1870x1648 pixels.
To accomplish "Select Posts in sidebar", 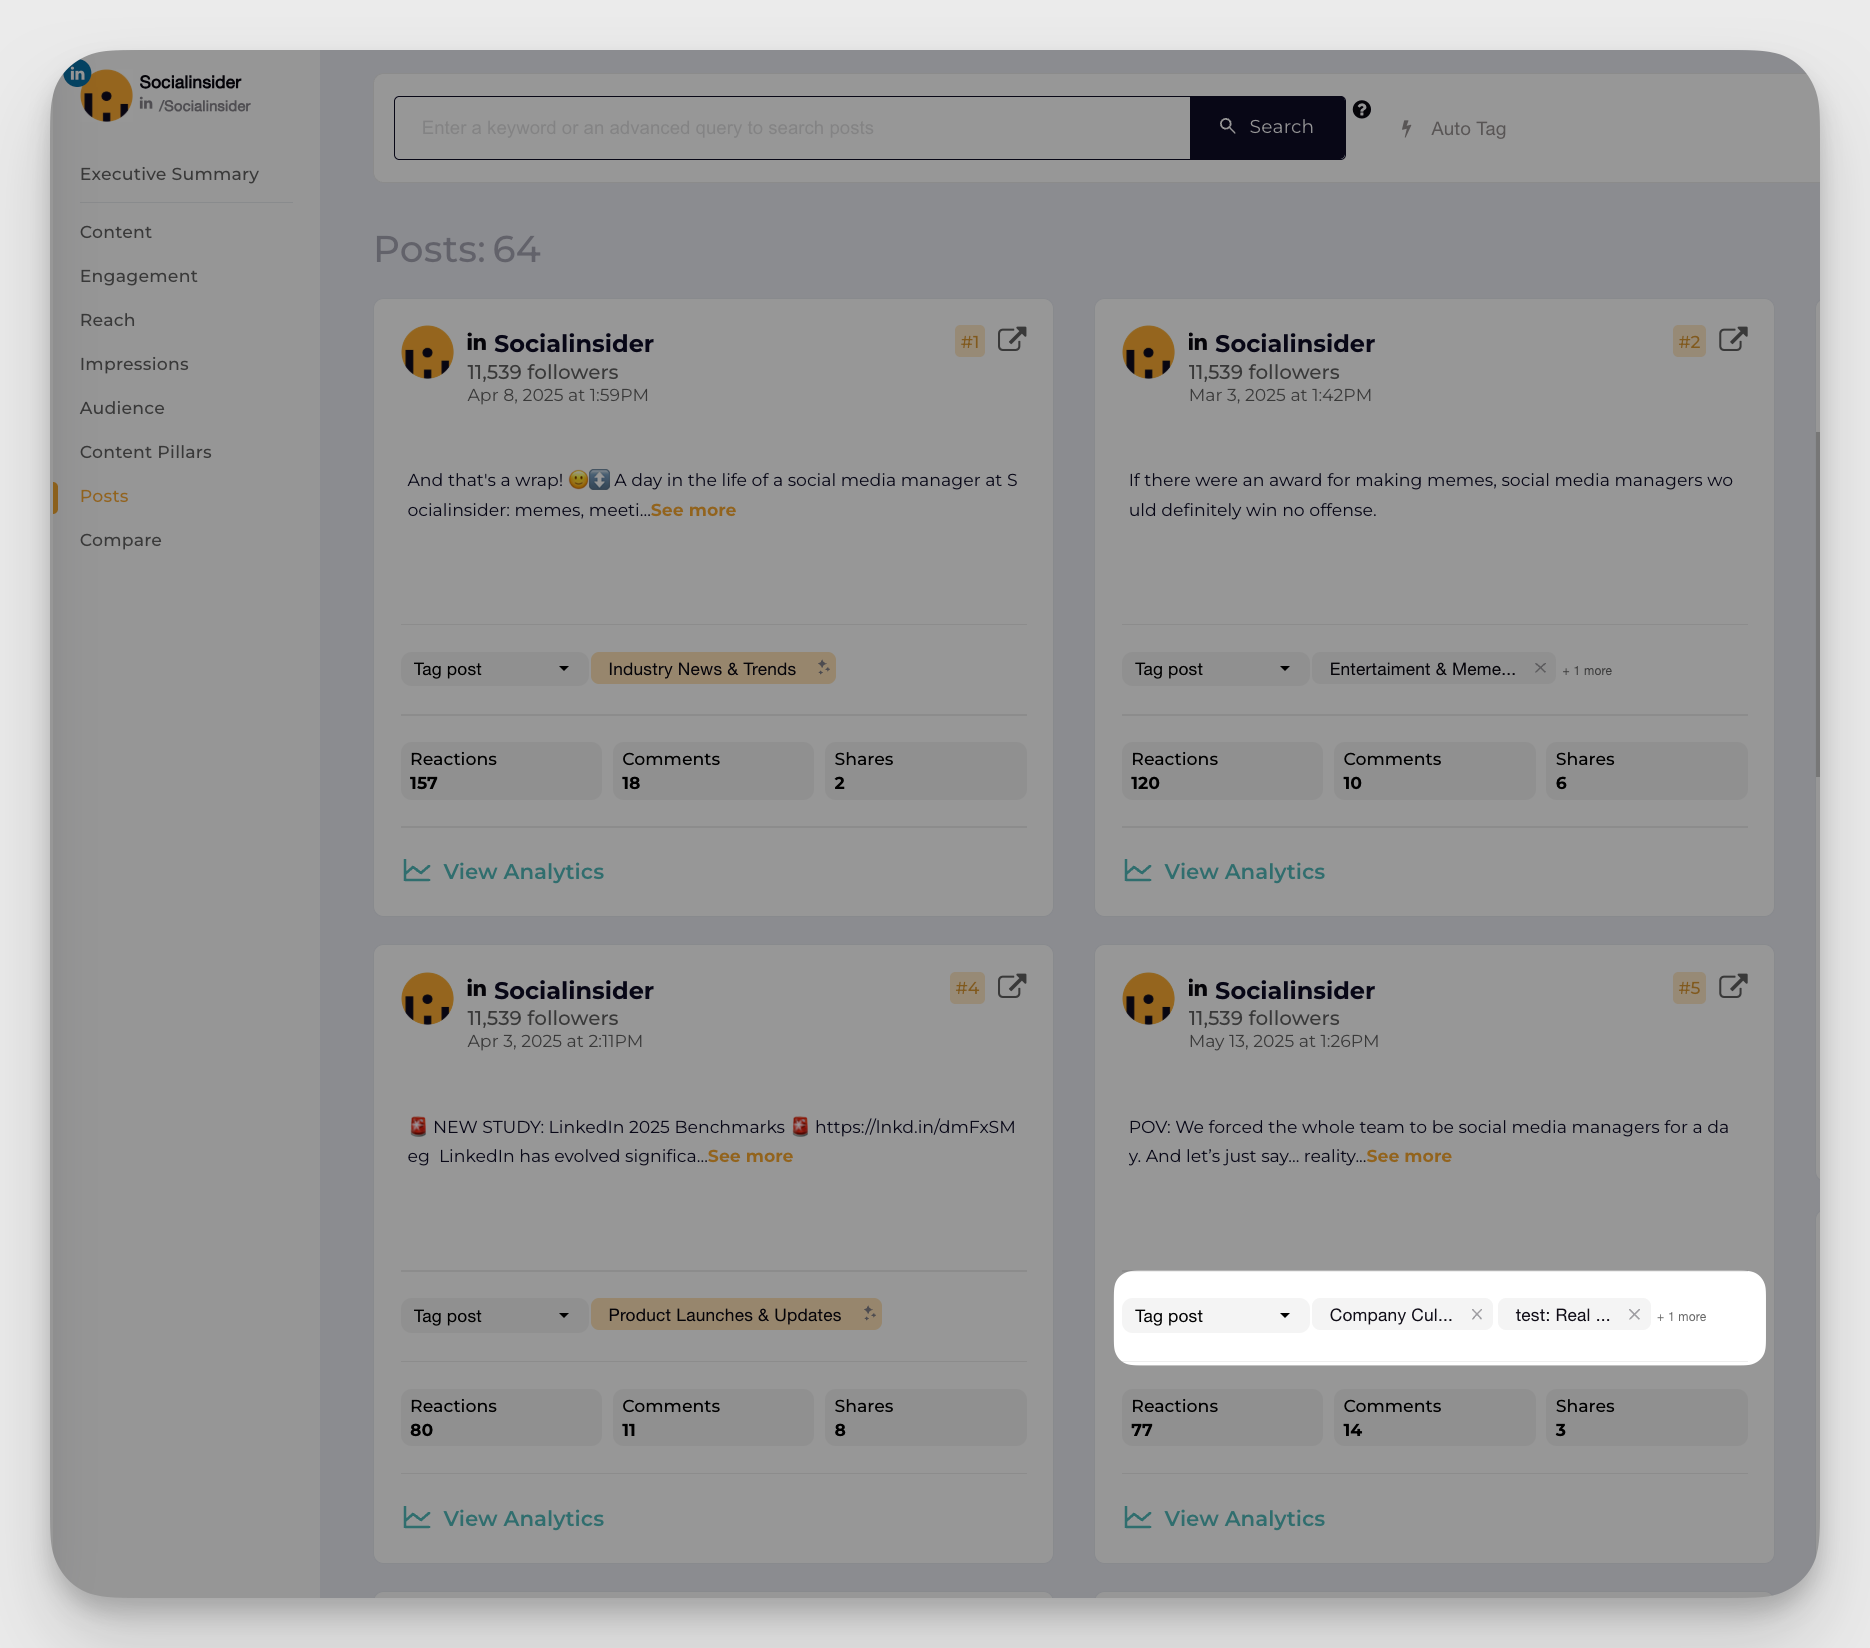I will [x=104, y=496].
